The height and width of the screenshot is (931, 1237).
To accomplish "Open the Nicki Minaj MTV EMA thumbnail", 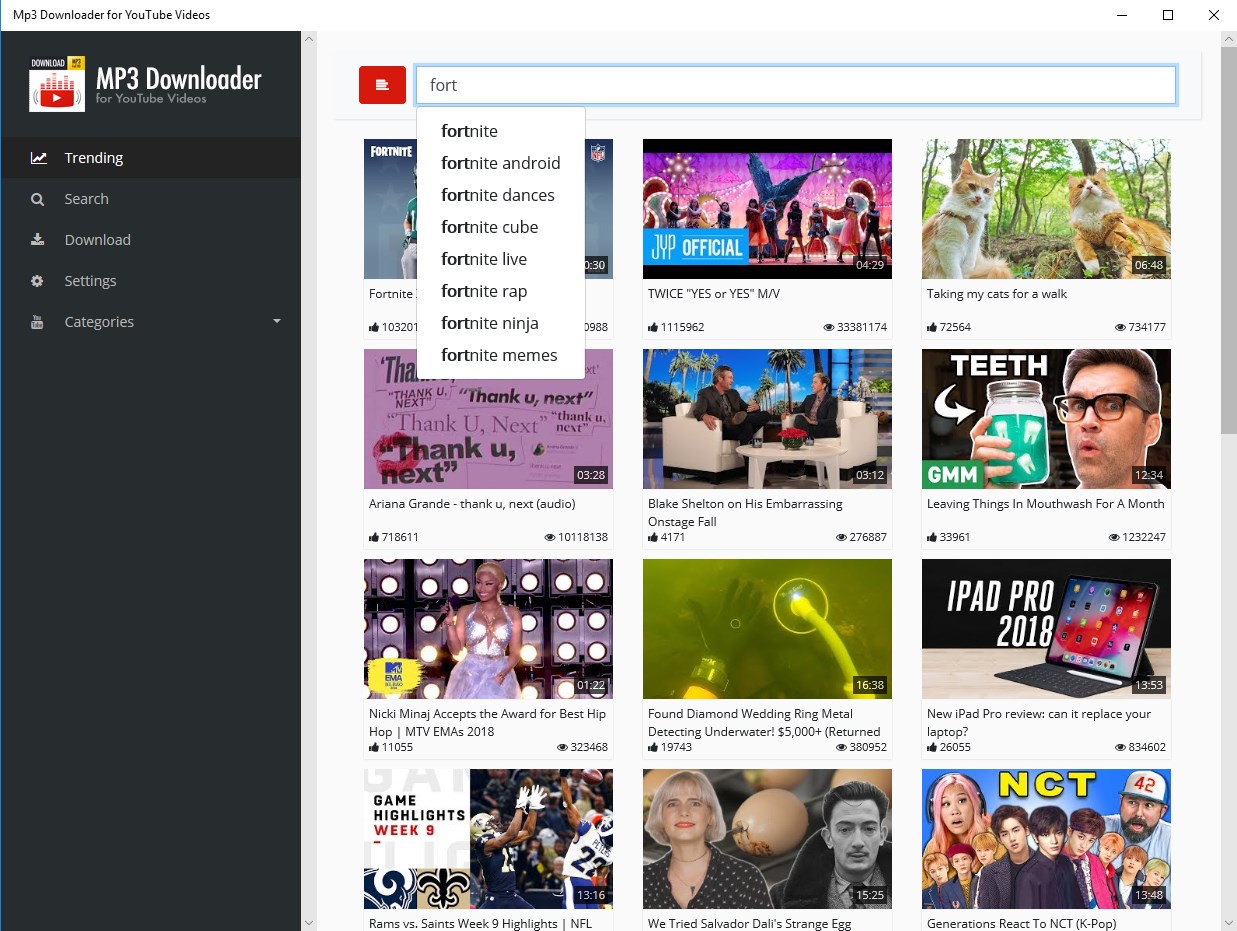I will (488, 629).
